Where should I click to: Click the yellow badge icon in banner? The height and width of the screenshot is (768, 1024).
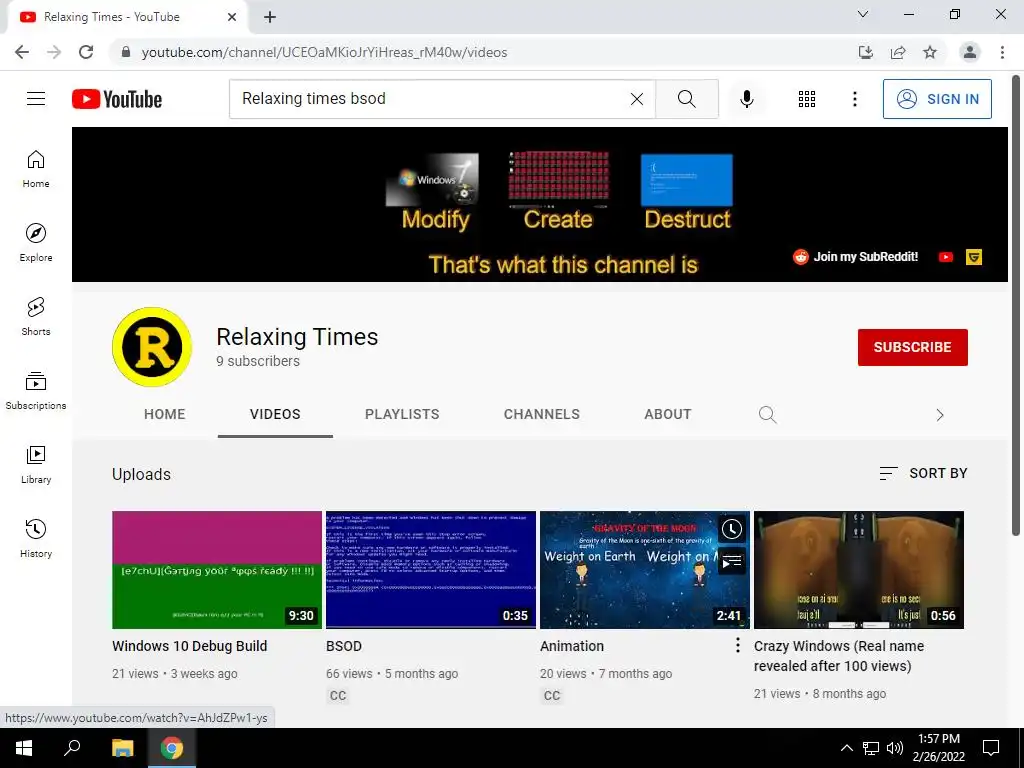pyautogui.click(x=974, y=257)
